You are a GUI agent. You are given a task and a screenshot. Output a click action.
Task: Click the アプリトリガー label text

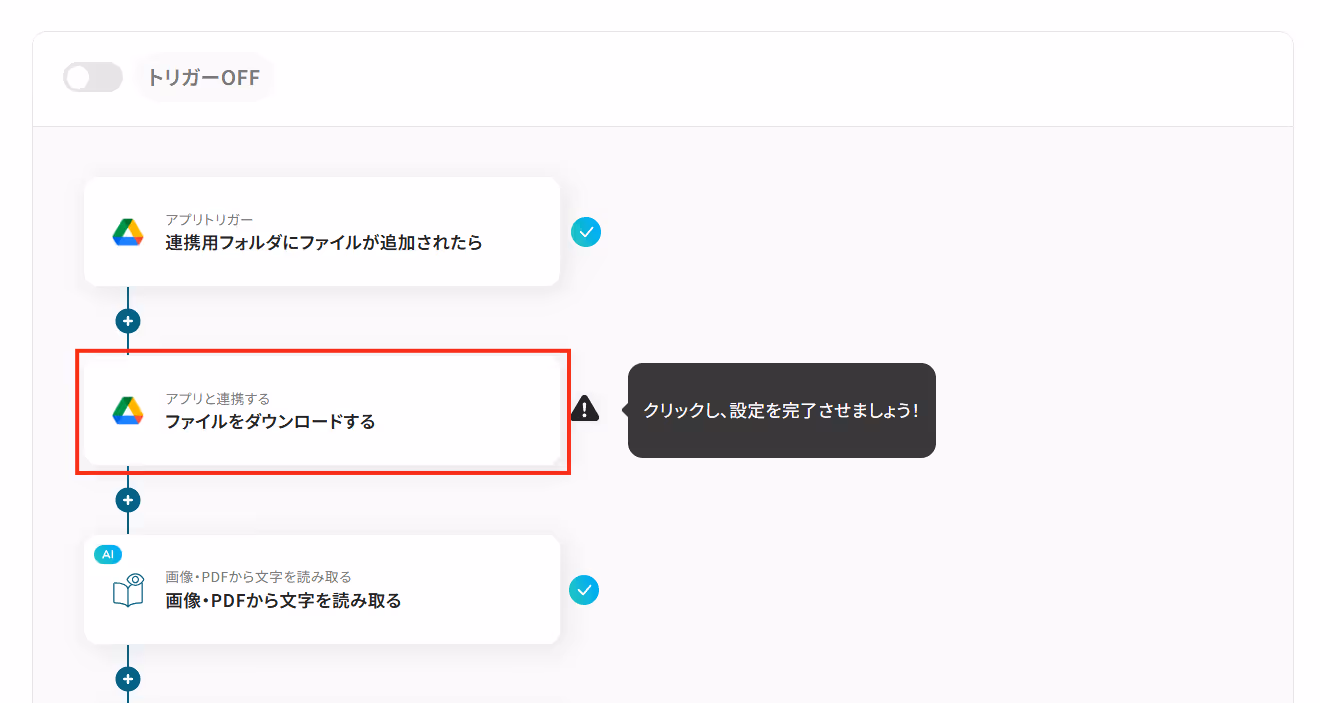[x=209, y=220]
